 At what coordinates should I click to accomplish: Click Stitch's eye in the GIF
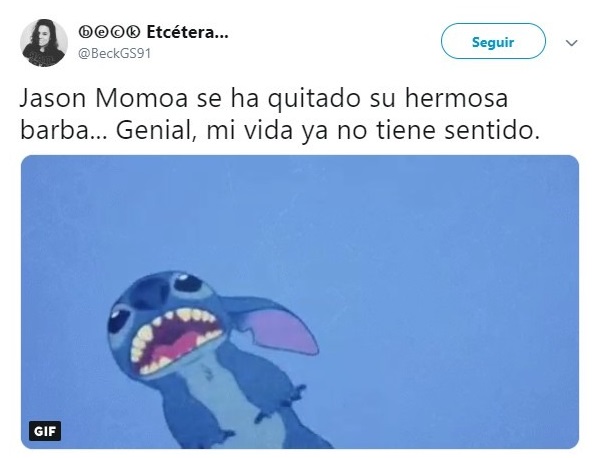[187, 283]
